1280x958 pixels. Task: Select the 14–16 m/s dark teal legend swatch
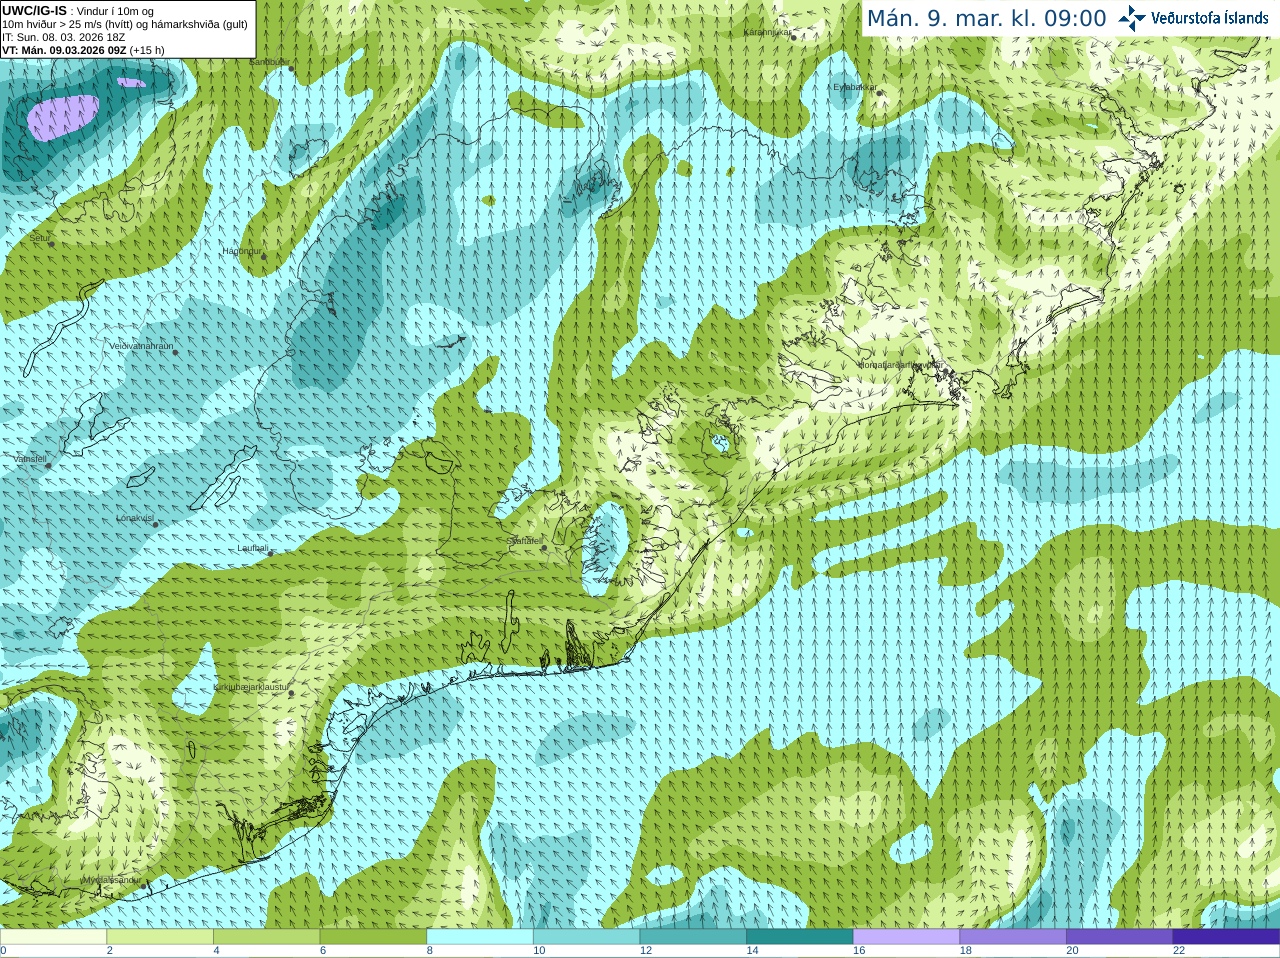pos(800,937)
